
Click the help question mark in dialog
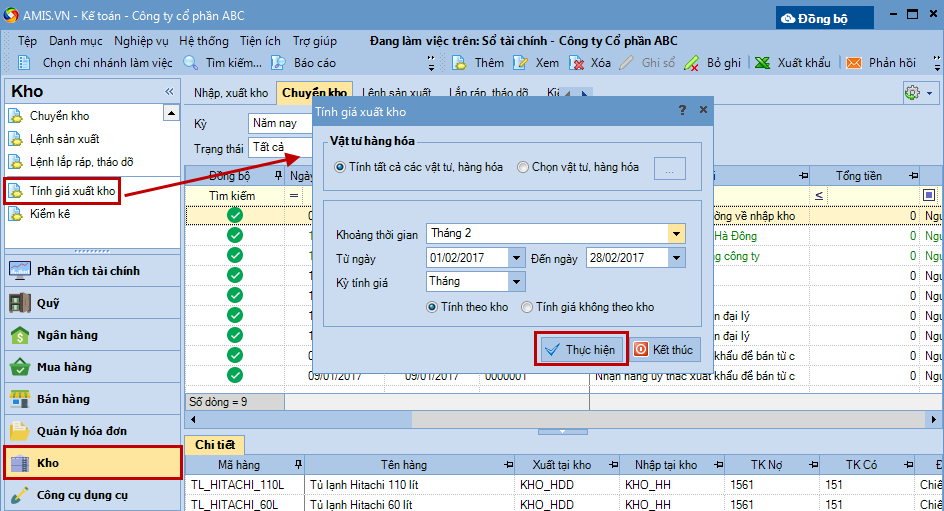point(682,110)
